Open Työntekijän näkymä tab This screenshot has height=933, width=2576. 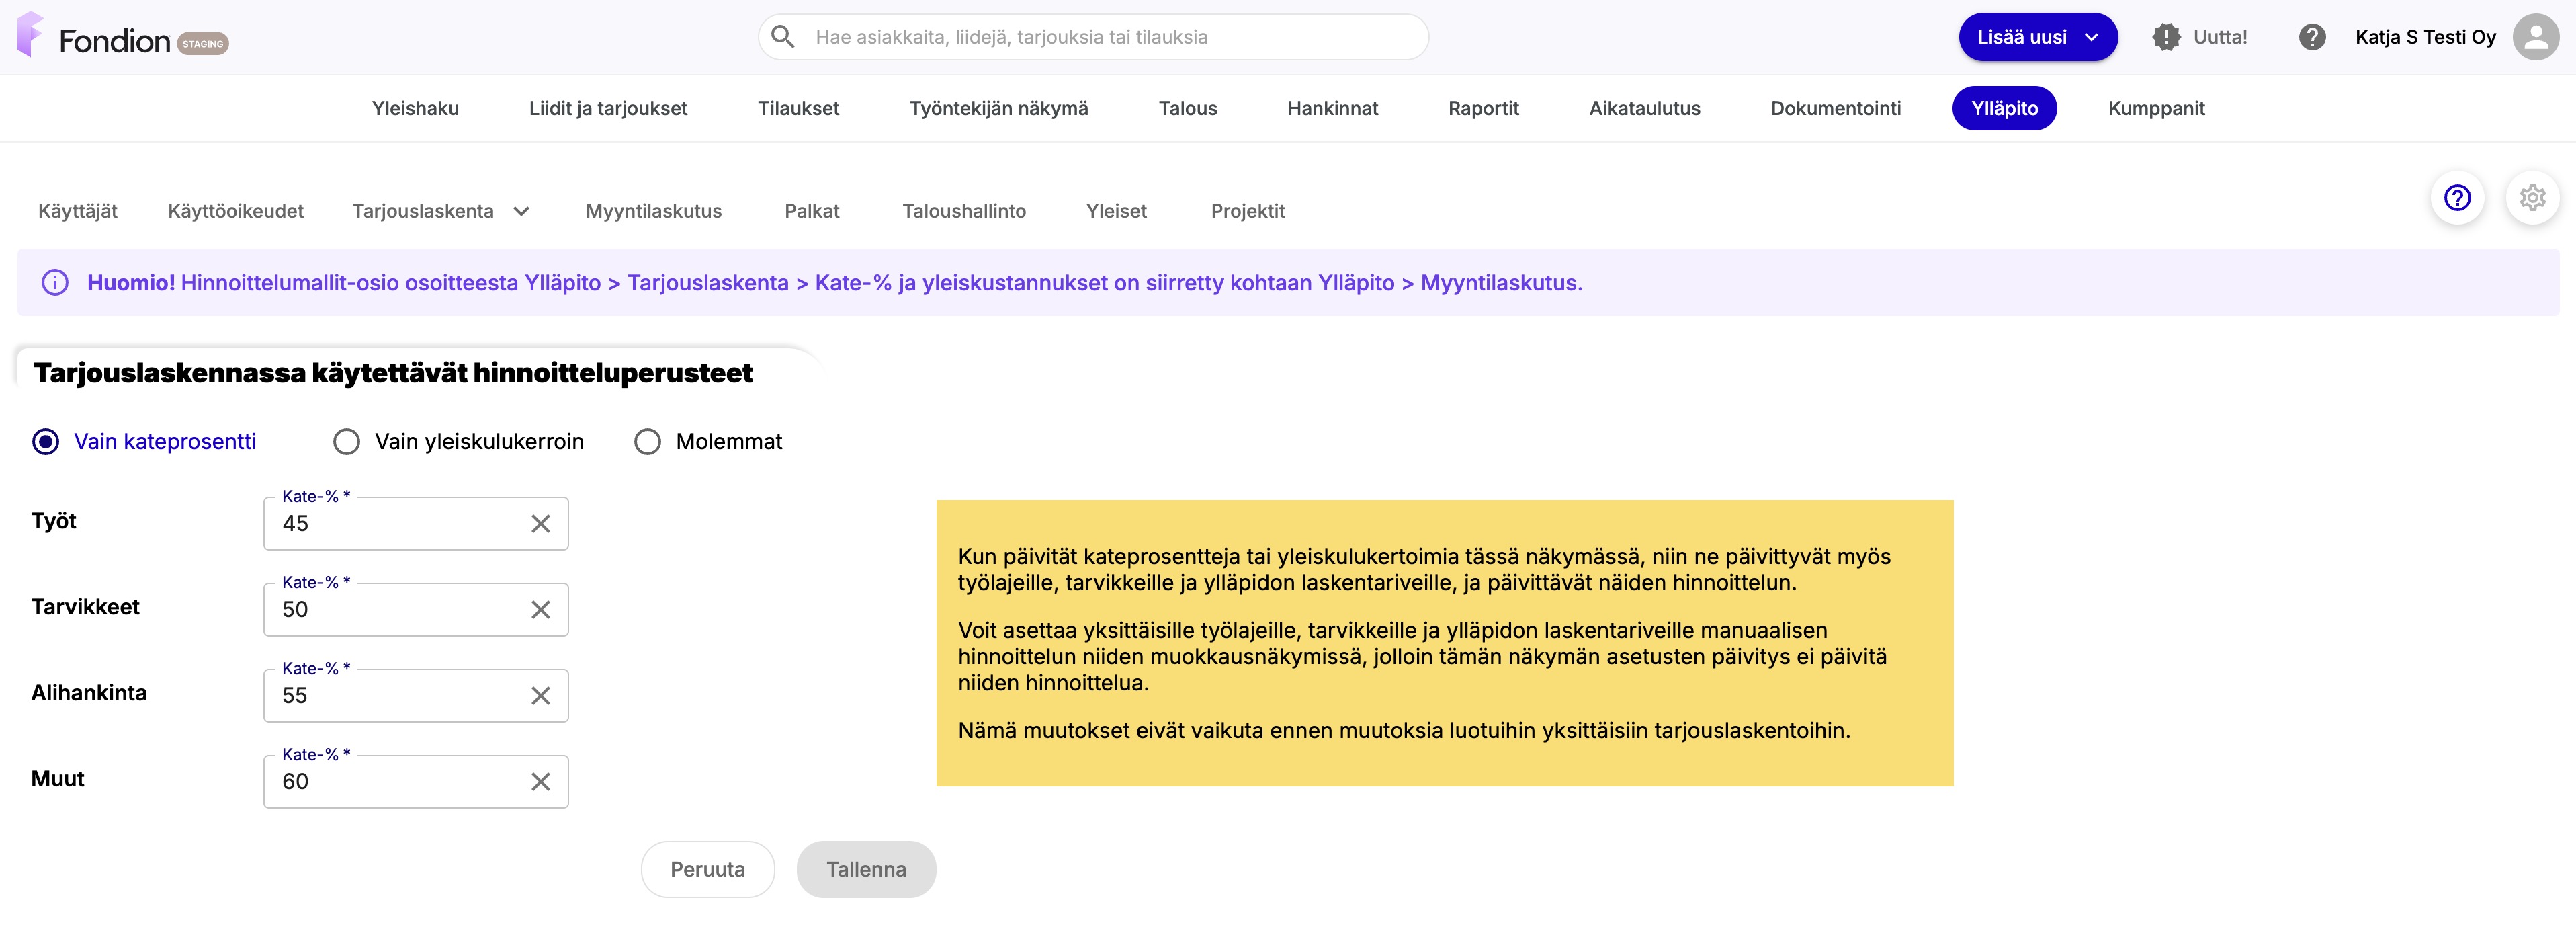(998, 108)
